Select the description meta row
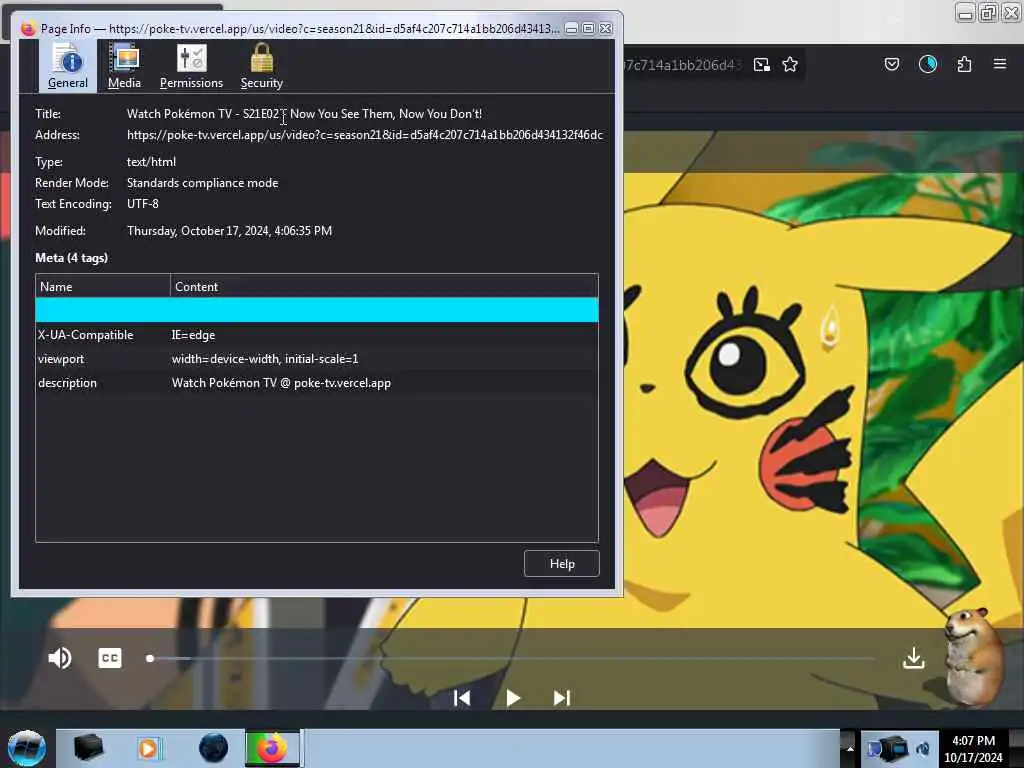The width and height of the screenshot is (1024, 768). 317,383
